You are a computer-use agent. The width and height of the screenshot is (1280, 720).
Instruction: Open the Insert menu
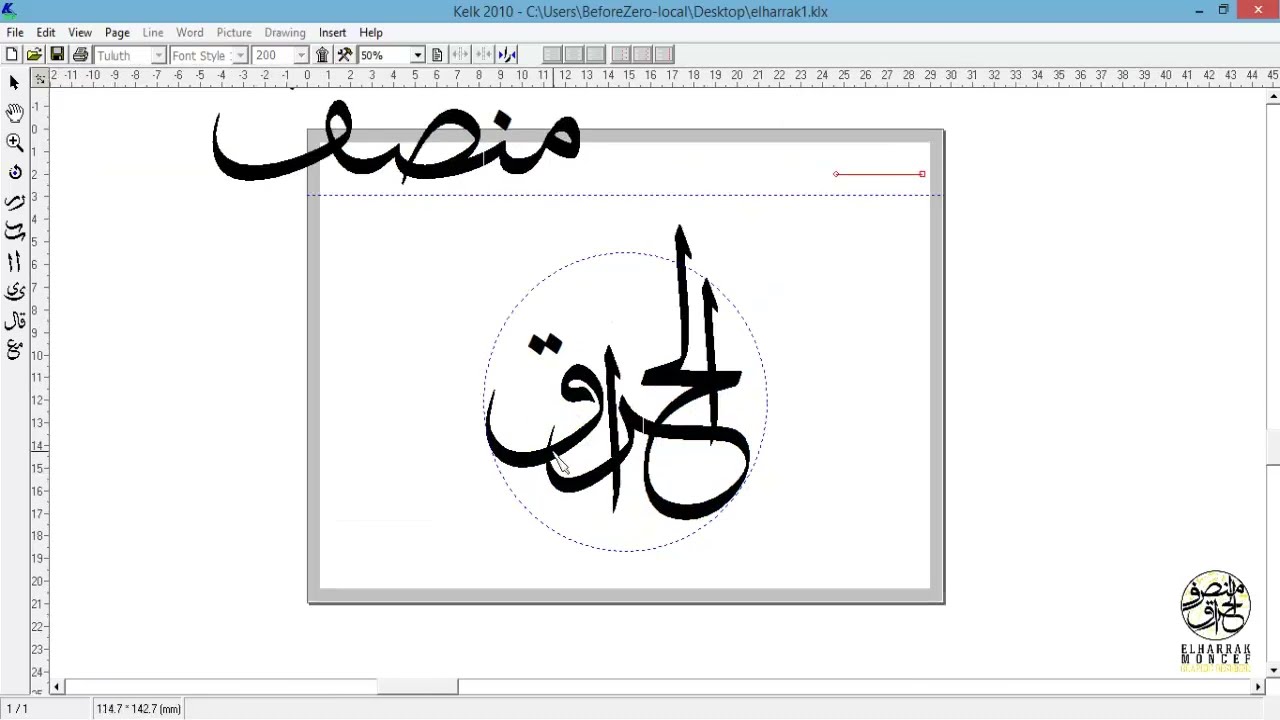(x=332, y=32)
